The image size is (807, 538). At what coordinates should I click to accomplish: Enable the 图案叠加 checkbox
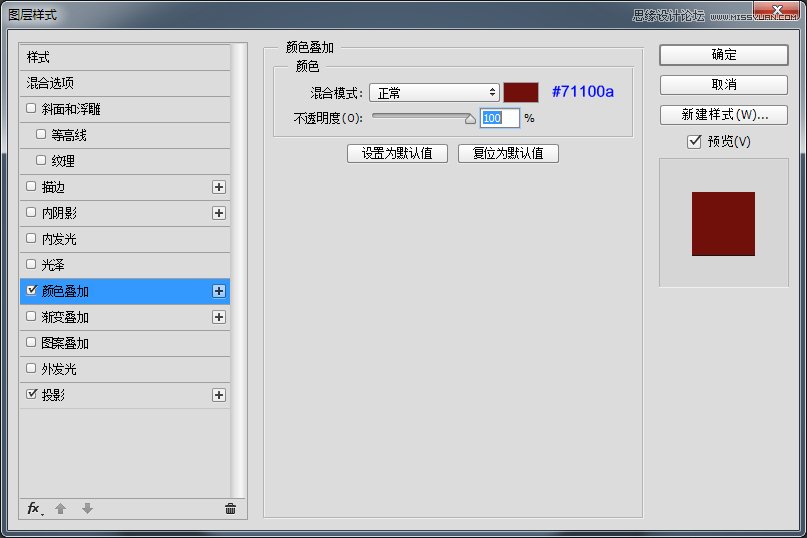(x=31, y=342)
